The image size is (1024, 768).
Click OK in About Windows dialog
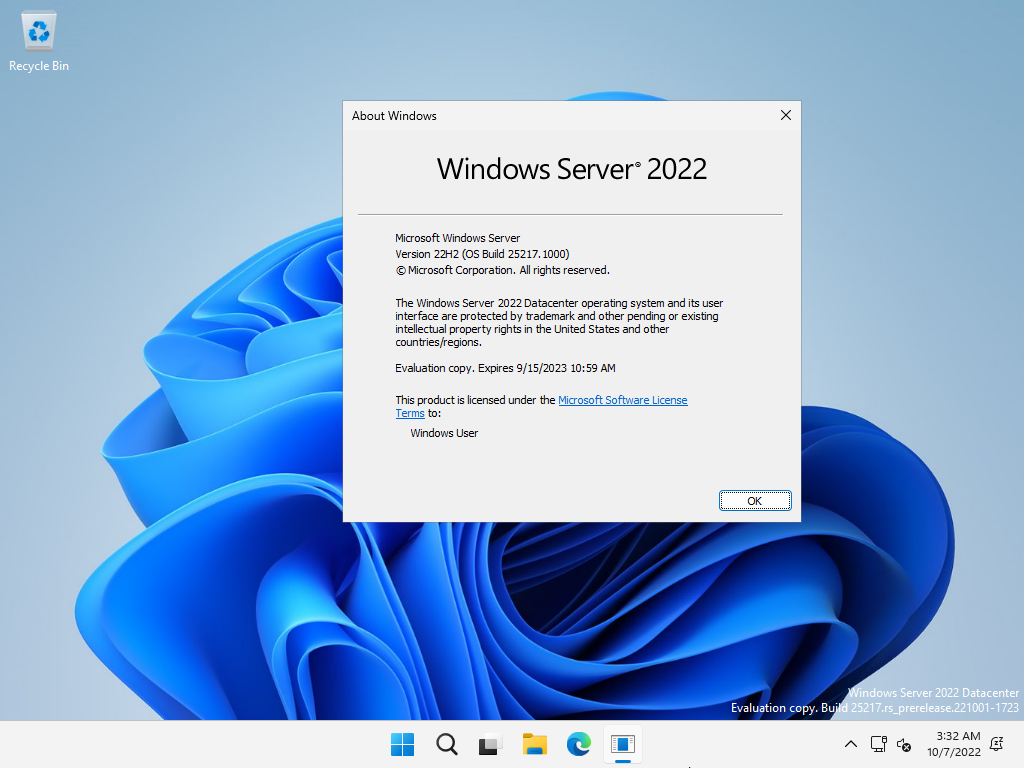755,501
